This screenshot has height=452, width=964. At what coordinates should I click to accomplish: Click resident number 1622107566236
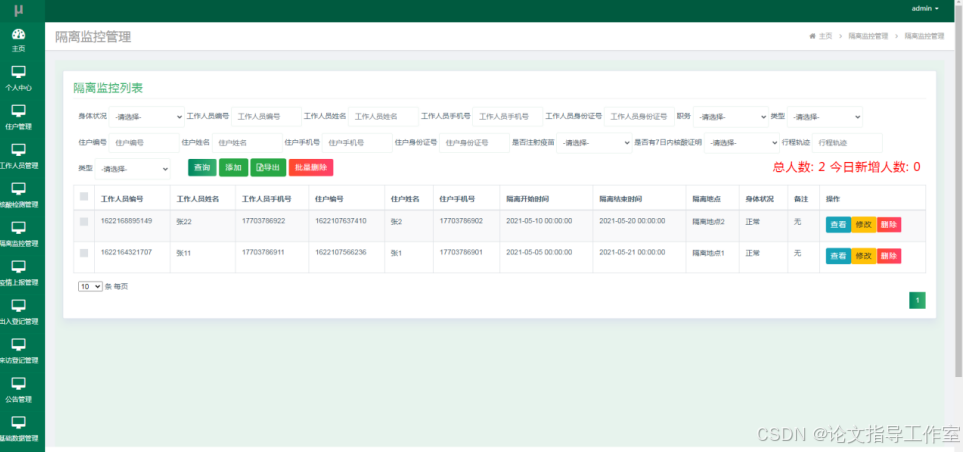coord(341,252)
